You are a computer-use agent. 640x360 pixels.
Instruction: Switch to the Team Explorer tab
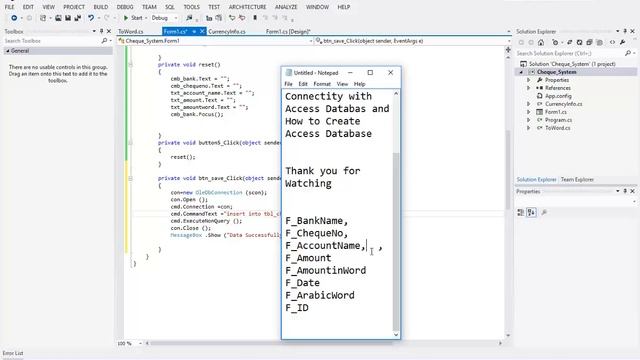(577, 180)
